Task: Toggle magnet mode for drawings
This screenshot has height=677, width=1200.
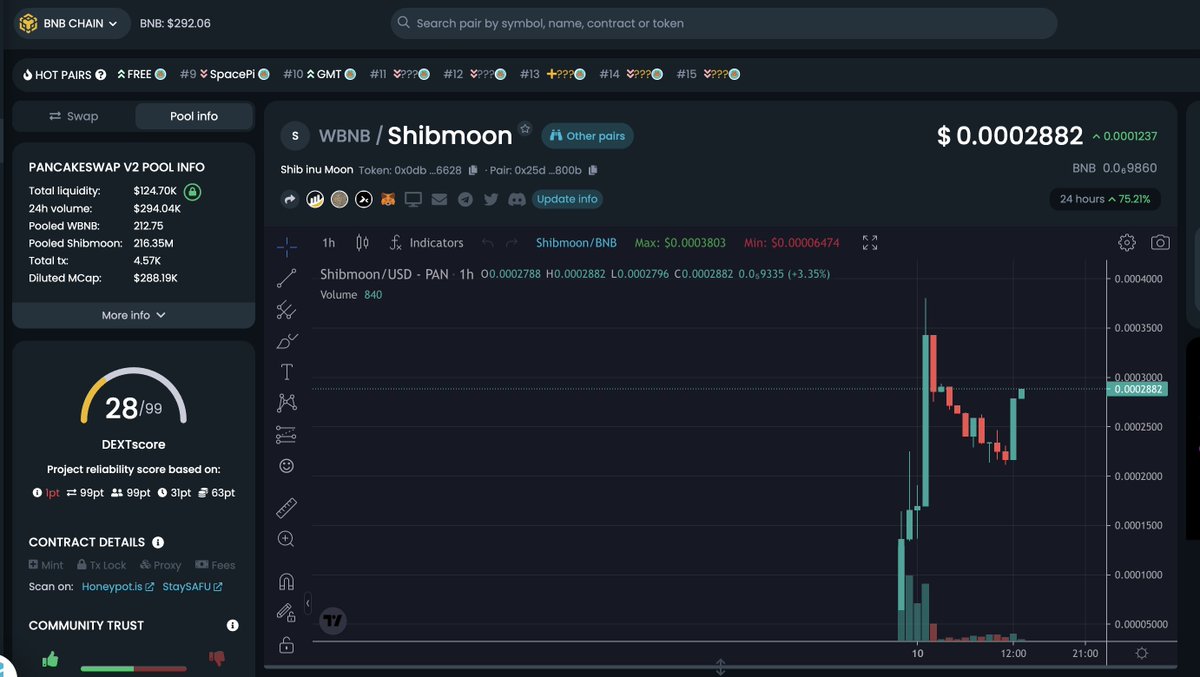Action: [286, 581]
